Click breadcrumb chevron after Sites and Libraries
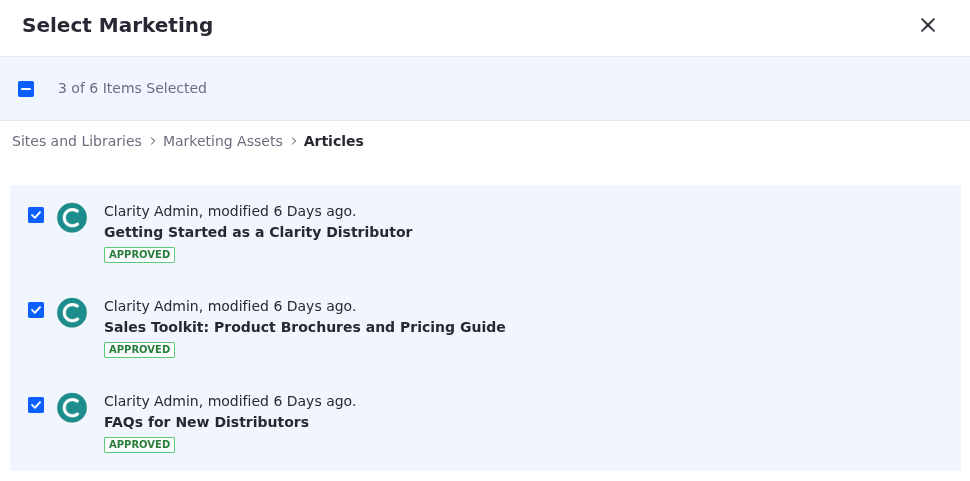Screen dimensions: 970x481 pyautogui.click(x=153, y=141)
